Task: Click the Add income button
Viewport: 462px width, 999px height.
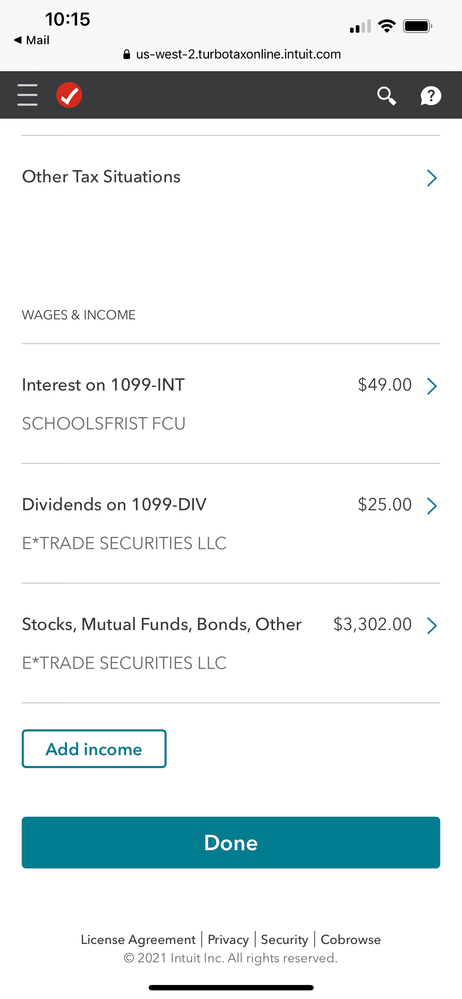Action: click(x=94, y=749)
